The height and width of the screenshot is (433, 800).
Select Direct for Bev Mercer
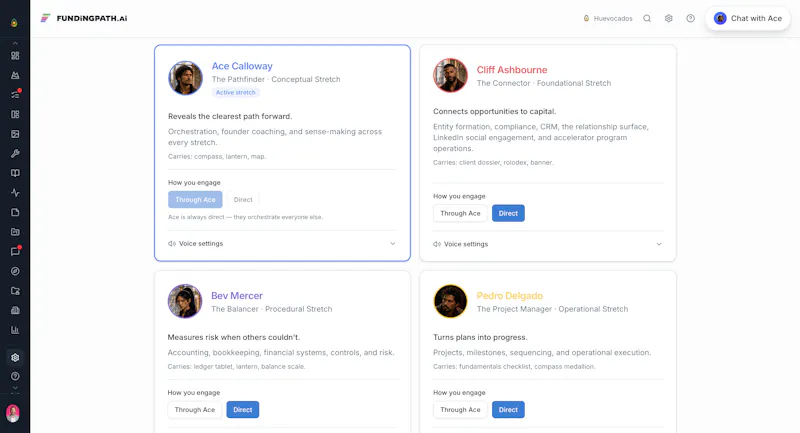point(243,410)
